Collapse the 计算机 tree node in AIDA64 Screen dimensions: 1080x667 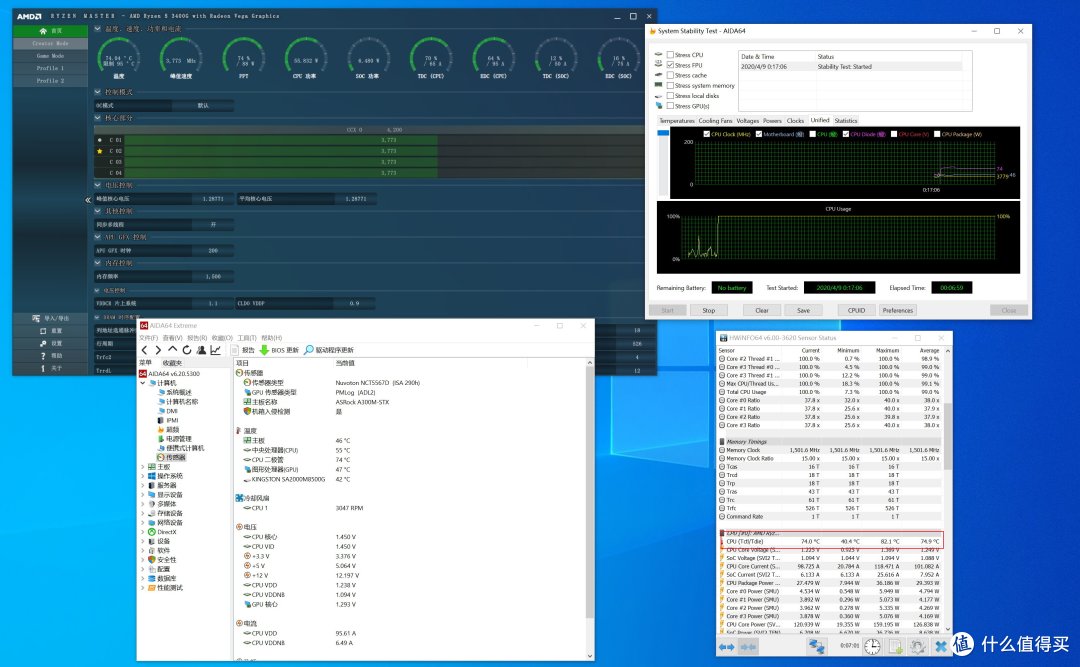click(x=143, y=383)
